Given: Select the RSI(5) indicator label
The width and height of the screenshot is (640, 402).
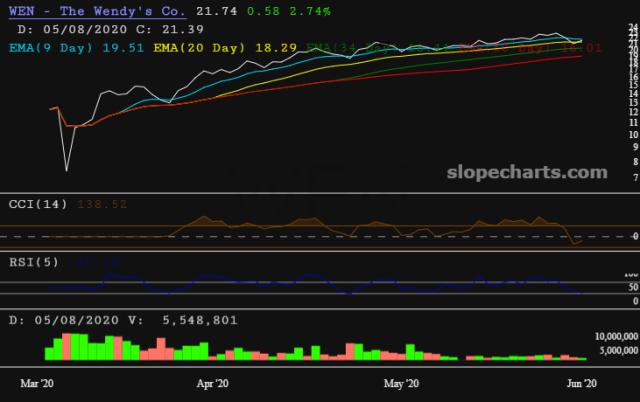Looking at the screenshot, I should [x=34, y=262].
